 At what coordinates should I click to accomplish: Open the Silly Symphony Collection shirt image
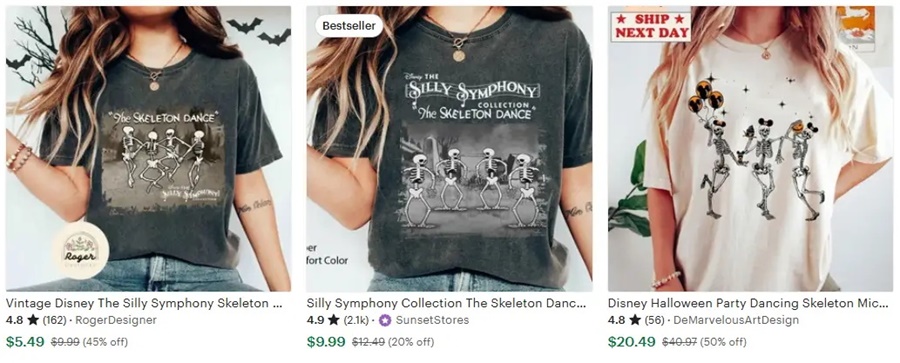pyautogui.click(x=449, y=149)
